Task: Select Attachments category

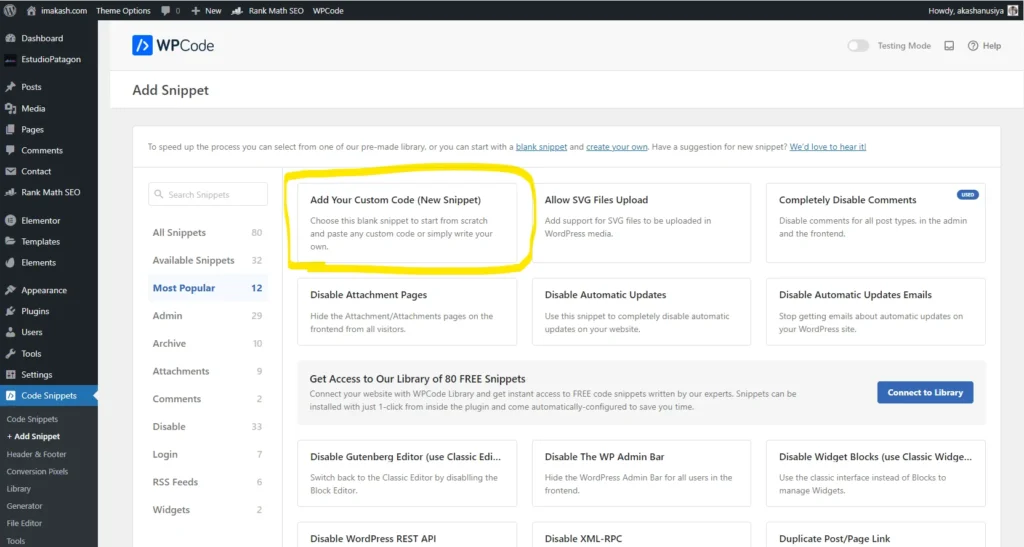Action: point(207,371)
